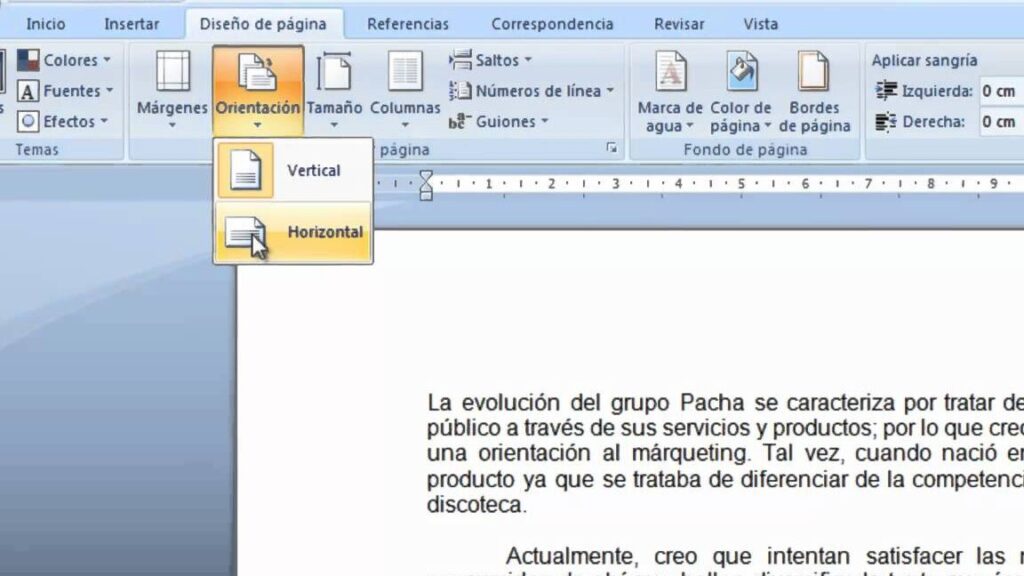Expand the Fuentes dropdown arrow
The width and height of the screenshot is (1024, 576).
tap(110, 90)
